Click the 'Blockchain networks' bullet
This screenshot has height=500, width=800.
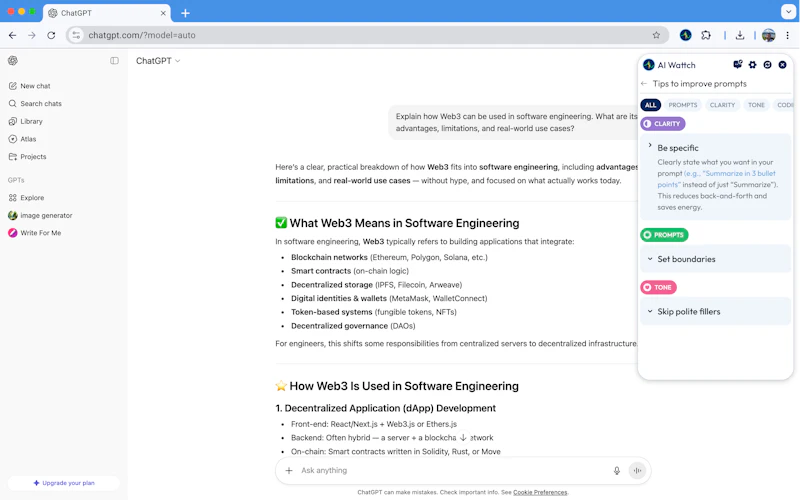click(x=389, y=257)
